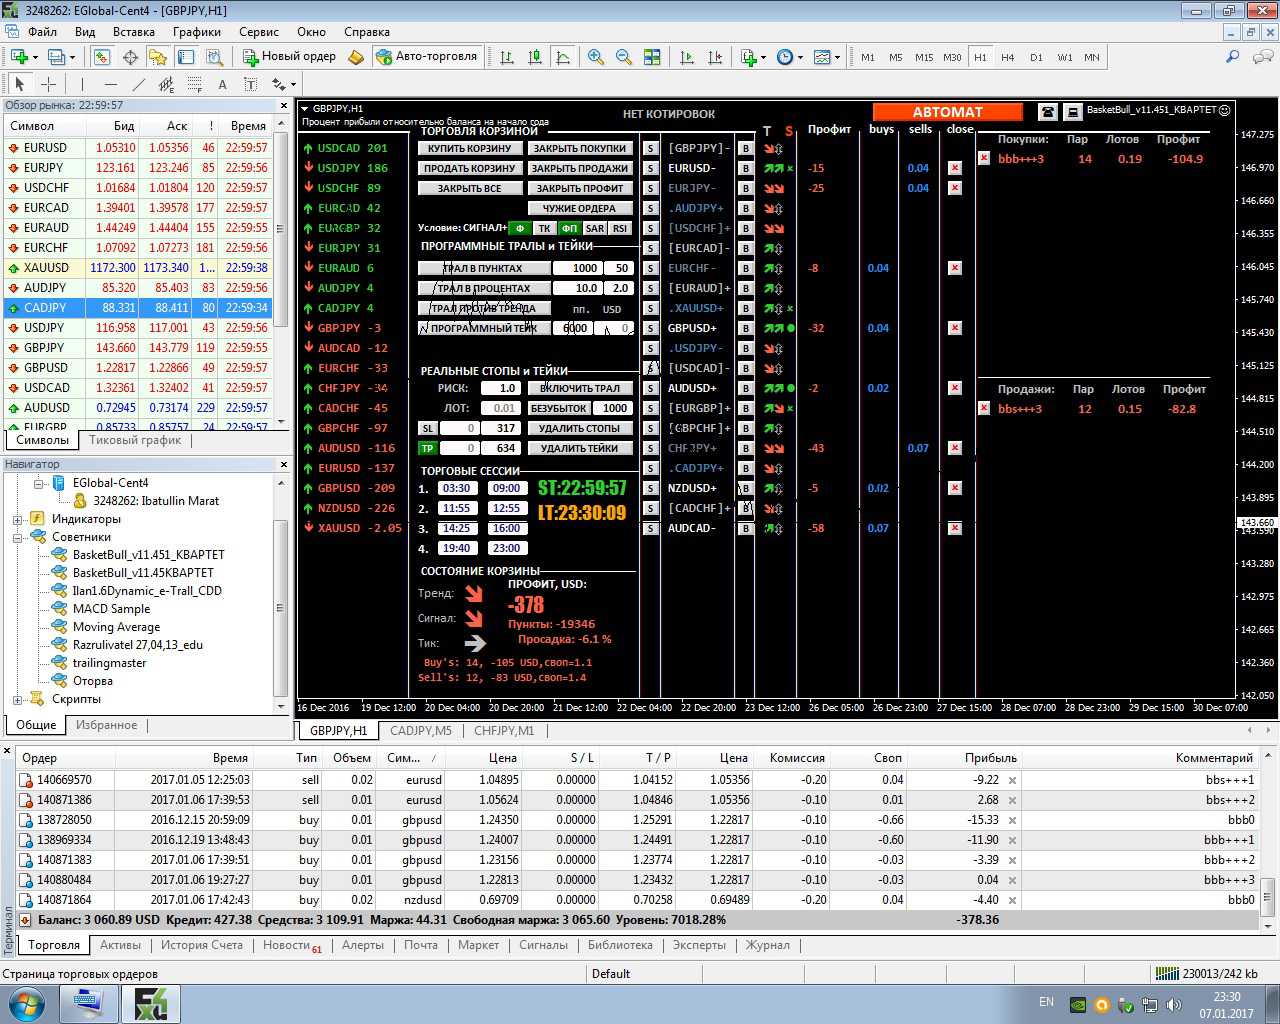Viewport: 1280px width, 1024px height.
Task: Click the tile windows icon
Action: pos(652,57)
